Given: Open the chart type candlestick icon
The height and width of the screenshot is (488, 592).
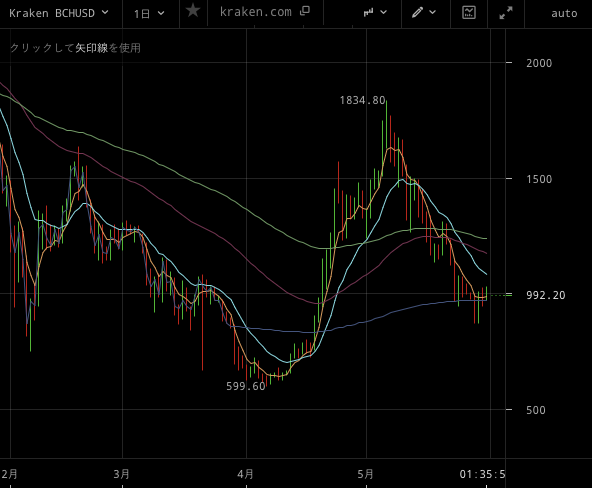Looking at the screenshot, I should [x=368, y=12].
